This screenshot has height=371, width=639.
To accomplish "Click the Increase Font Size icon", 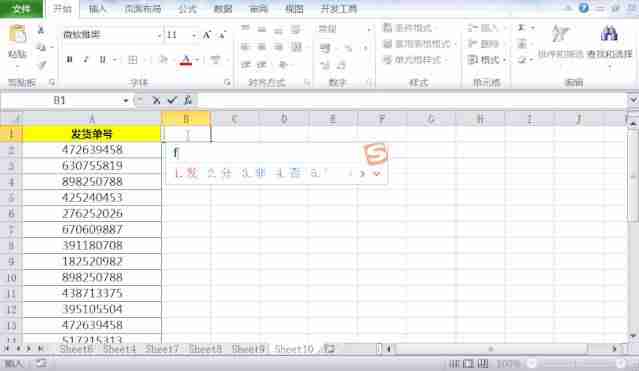I will click(207, 35).
